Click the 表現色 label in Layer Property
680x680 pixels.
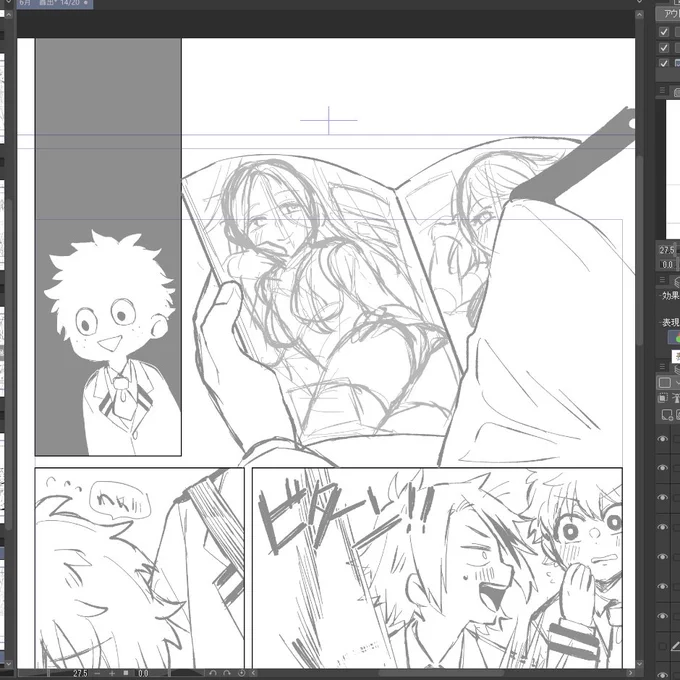(671, 322)
